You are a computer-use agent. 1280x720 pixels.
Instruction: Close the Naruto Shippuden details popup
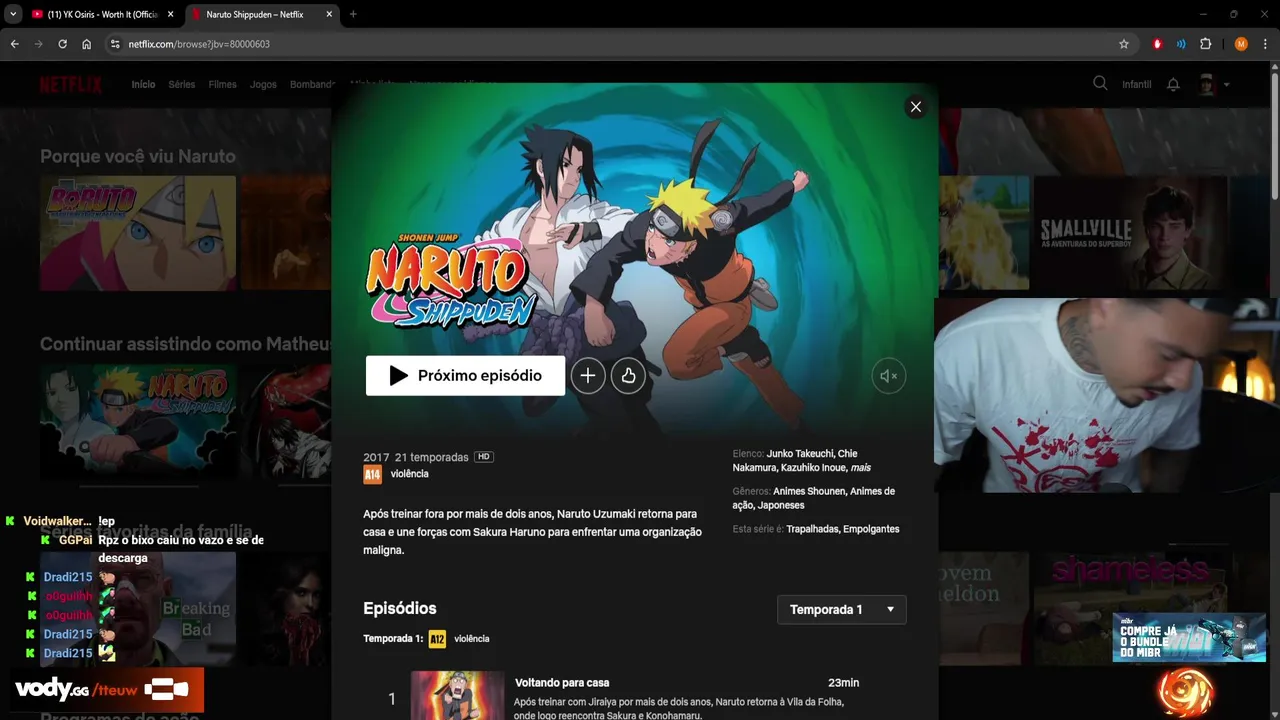(x=915, y=107)
